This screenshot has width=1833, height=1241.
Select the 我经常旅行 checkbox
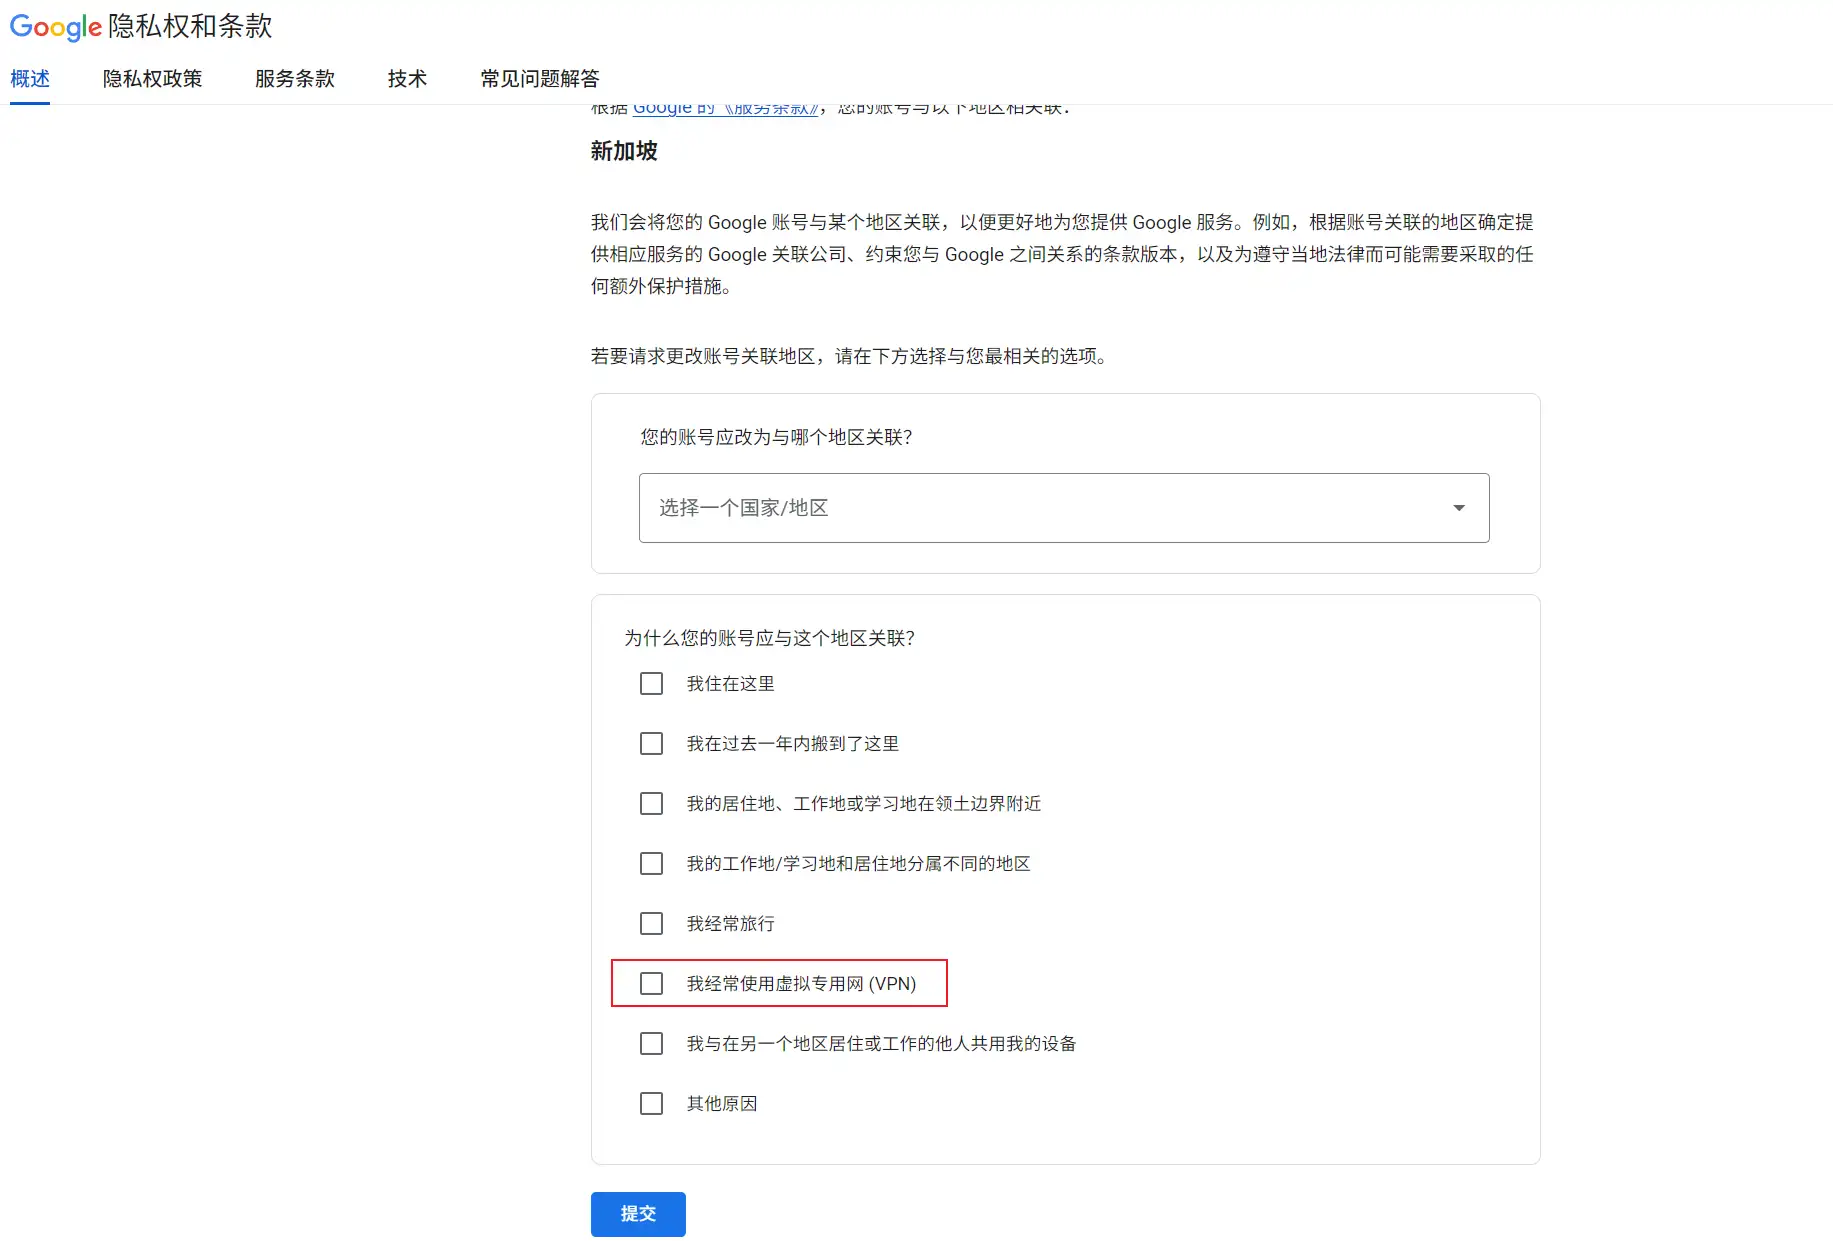coord(651,924)
